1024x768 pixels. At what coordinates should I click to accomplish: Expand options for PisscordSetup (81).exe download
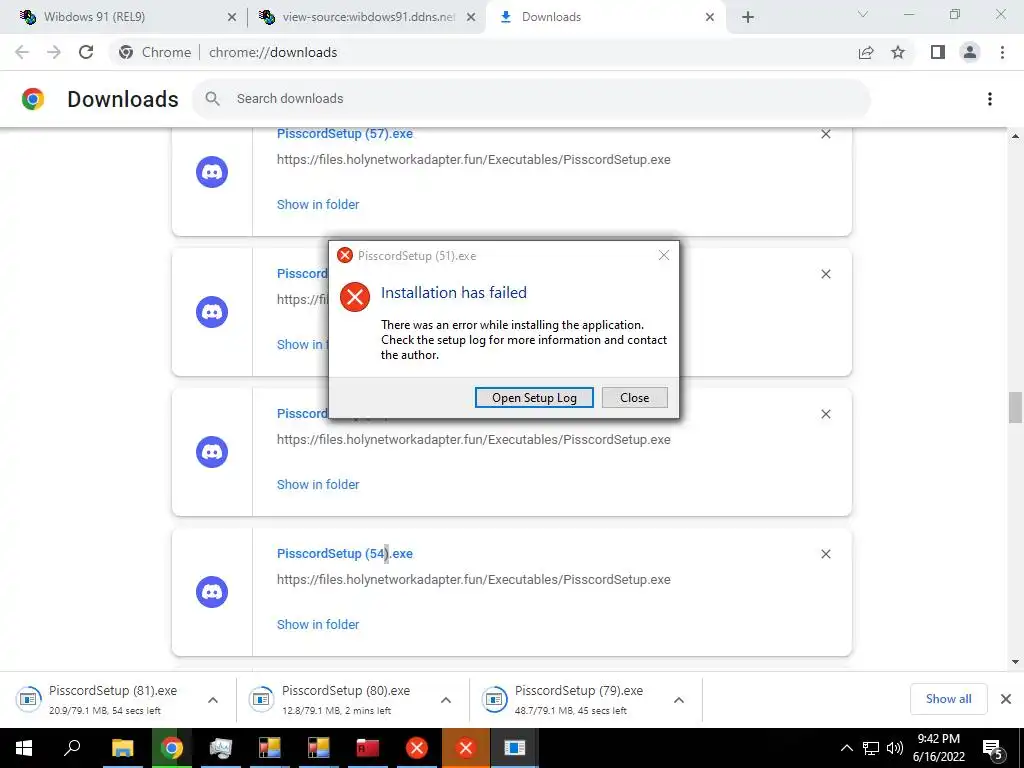pyautogui.click(x=213, y=700)
